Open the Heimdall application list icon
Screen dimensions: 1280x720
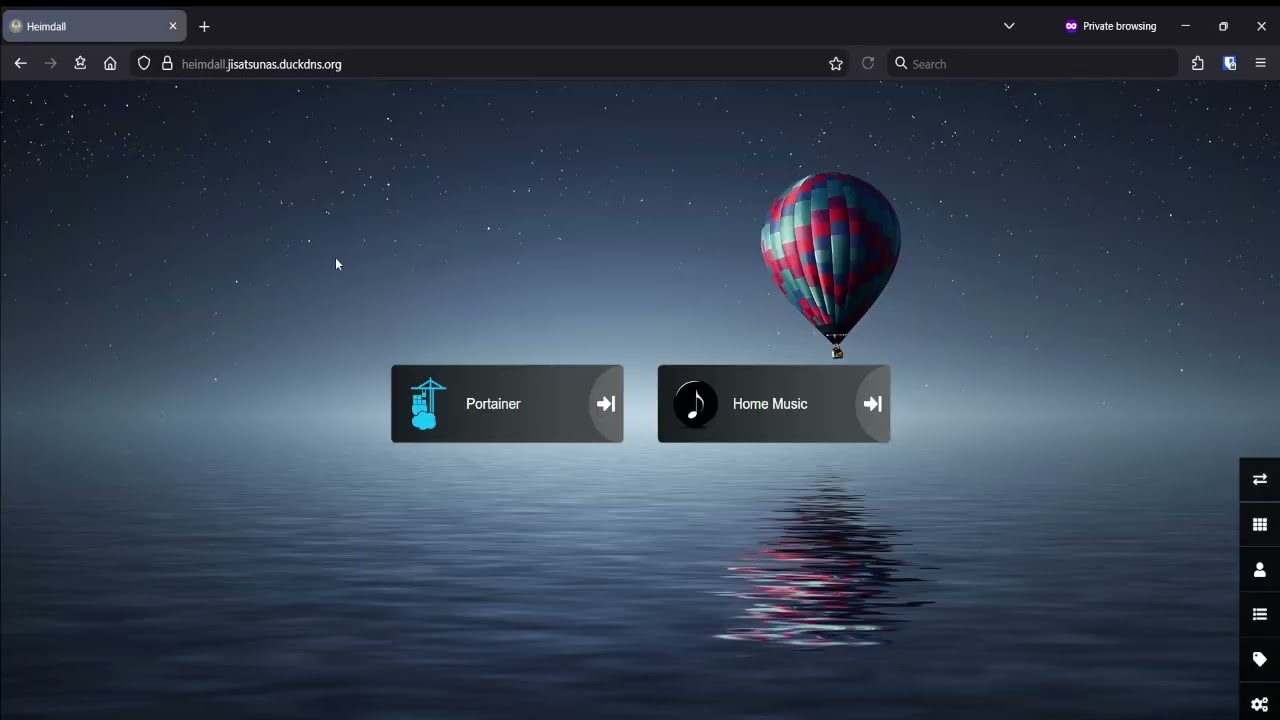(1260, 615)
